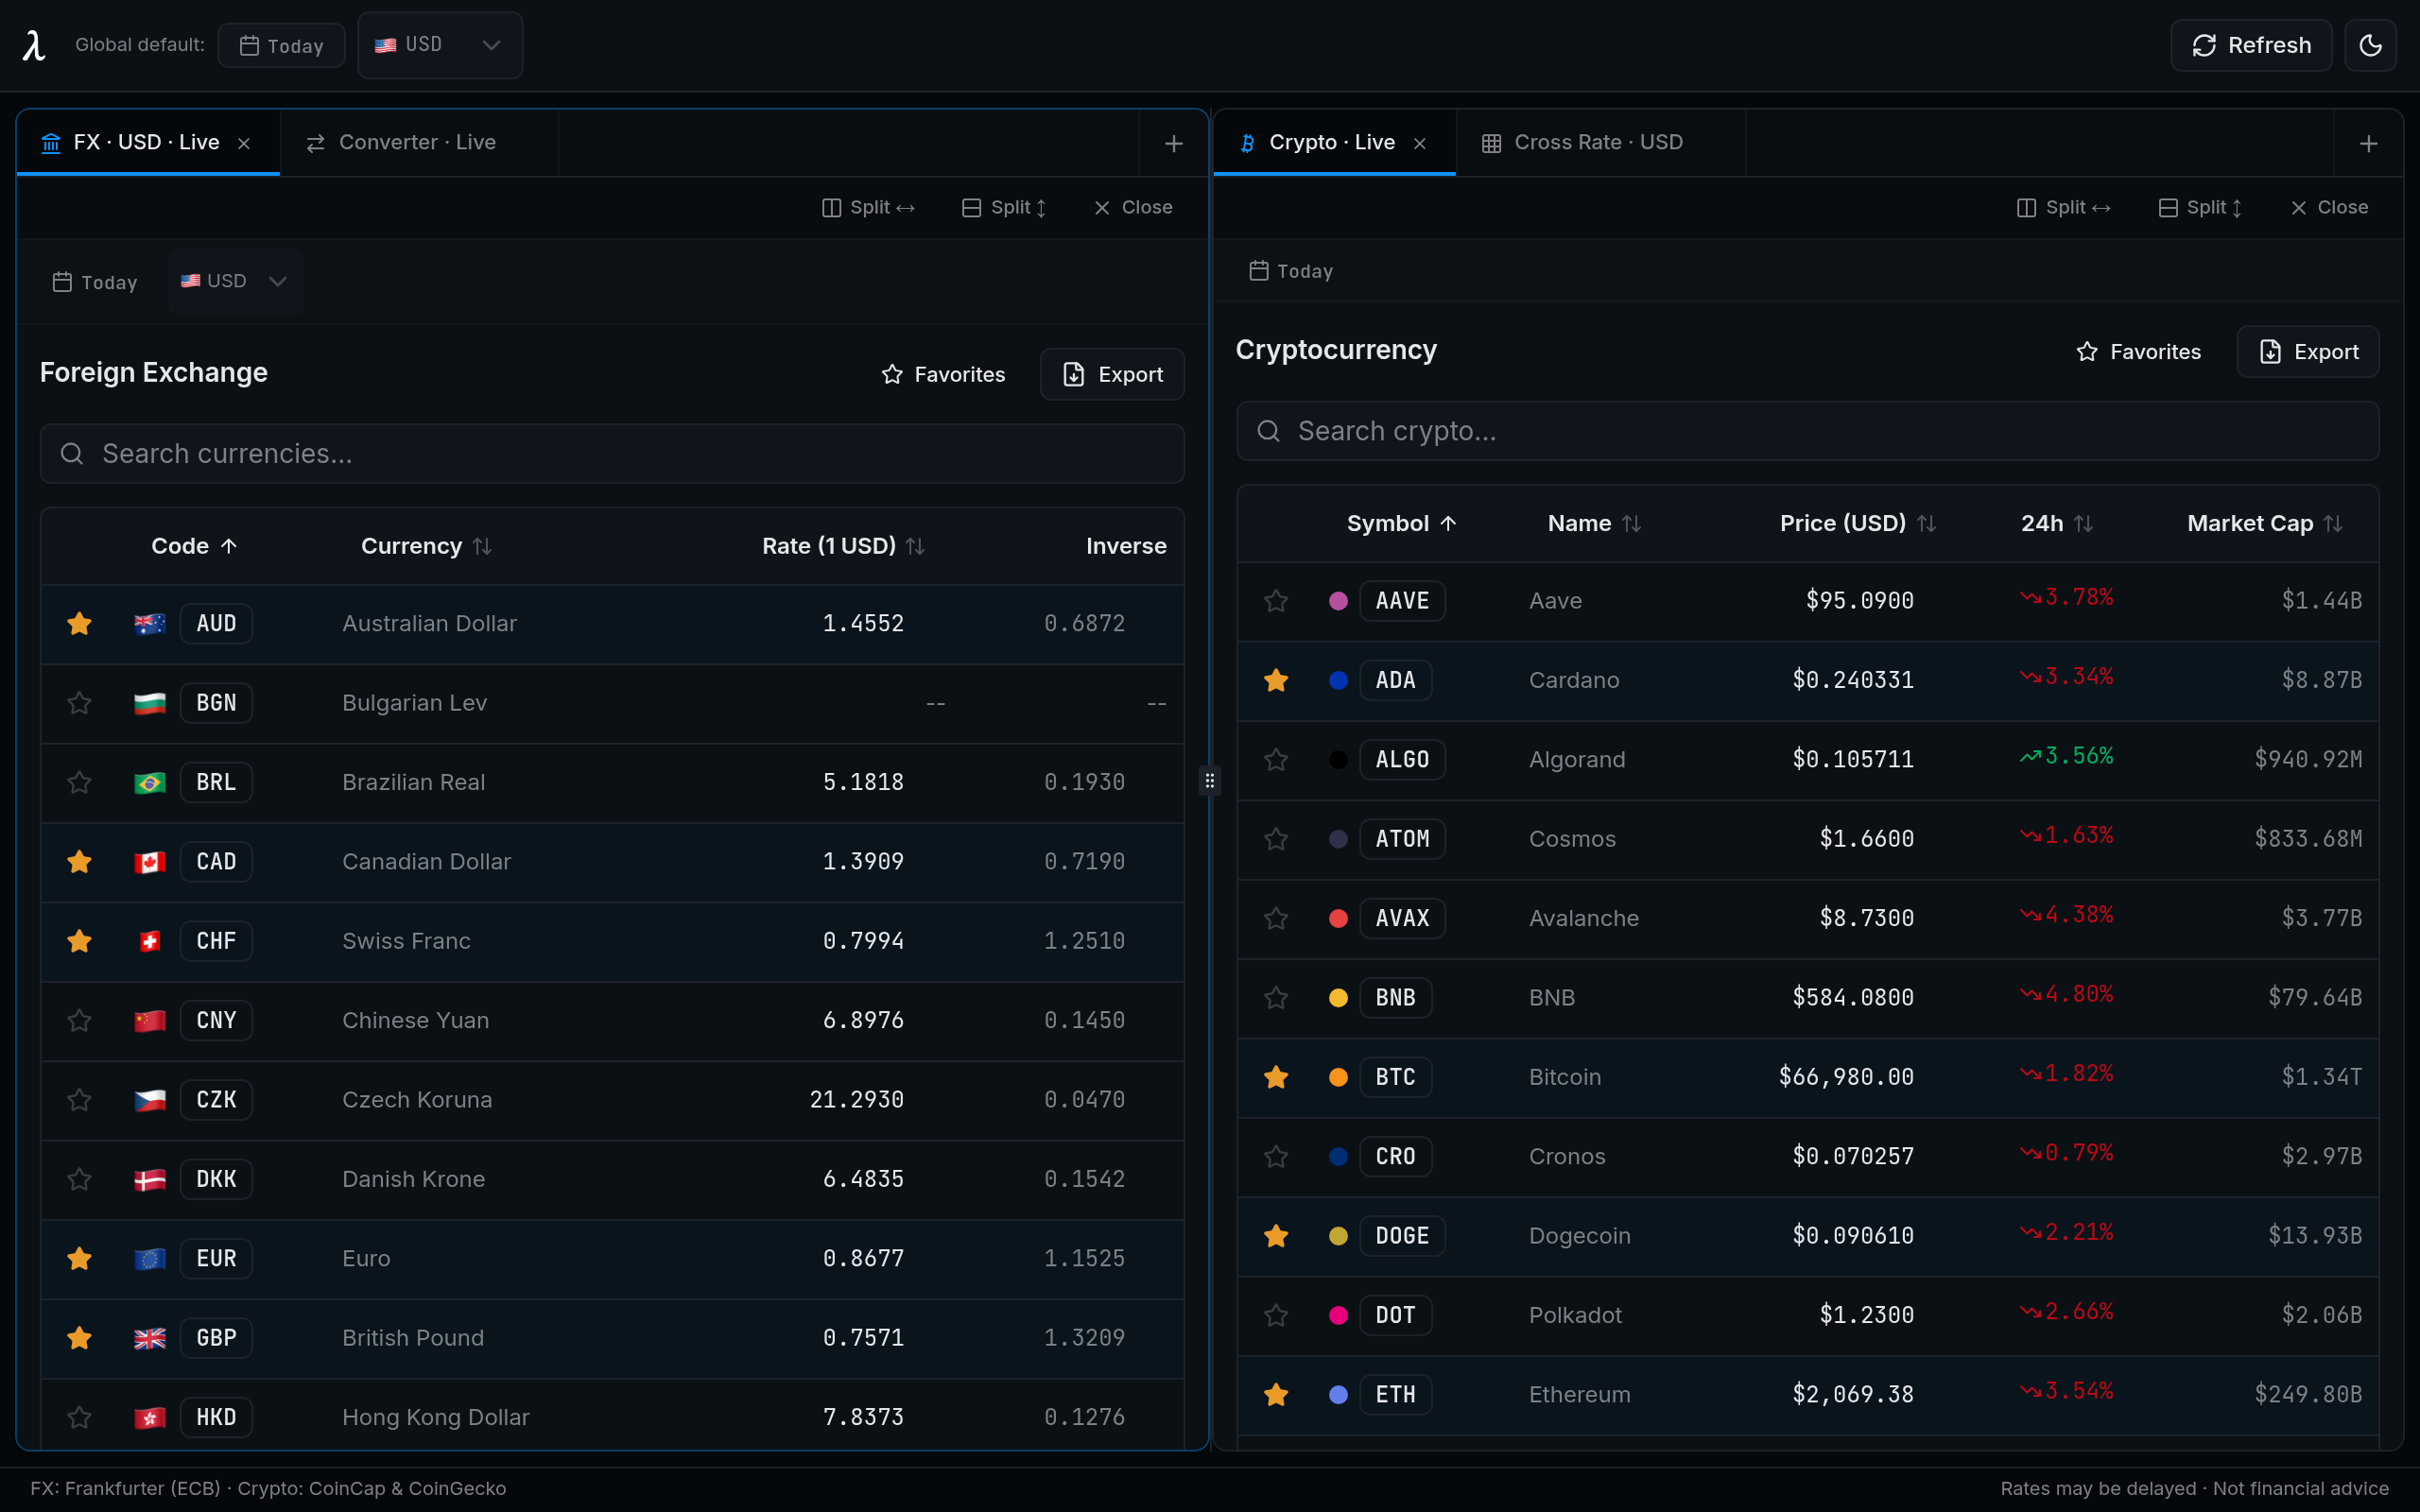2420x1512 pixels.
Task: Click the Favorites button in Cryptocurrency panel
Action: point(2139,351)
